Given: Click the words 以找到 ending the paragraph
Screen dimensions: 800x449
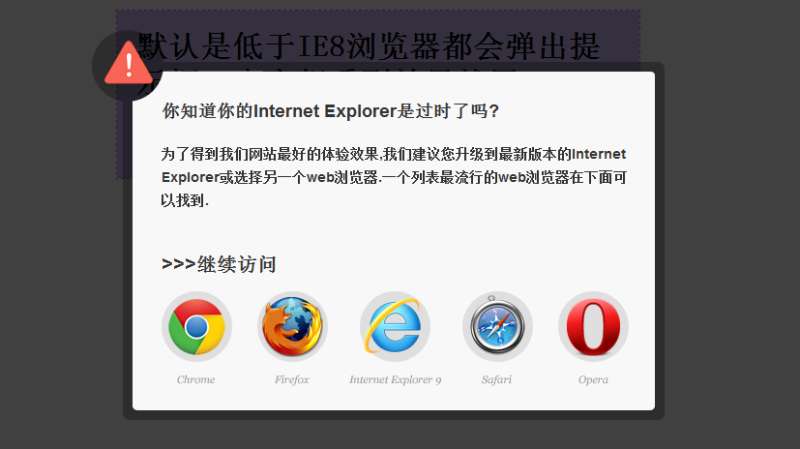Looking at the screenshot, I should coord(183,201).
